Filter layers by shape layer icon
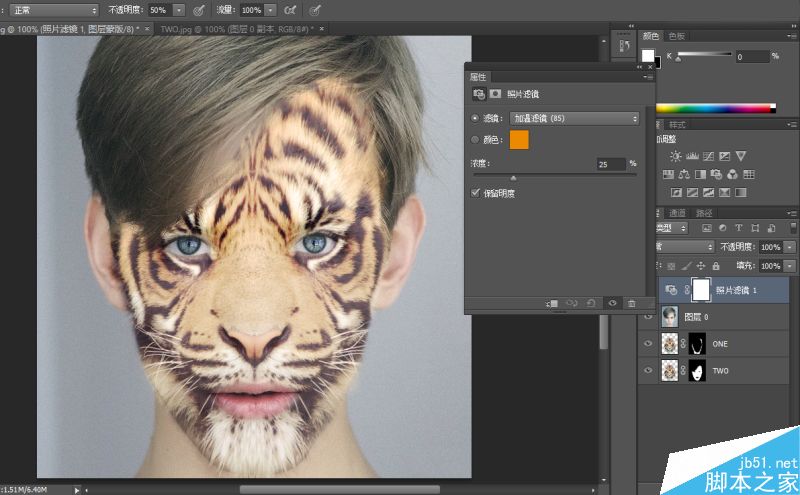 (x=755, y=228)
